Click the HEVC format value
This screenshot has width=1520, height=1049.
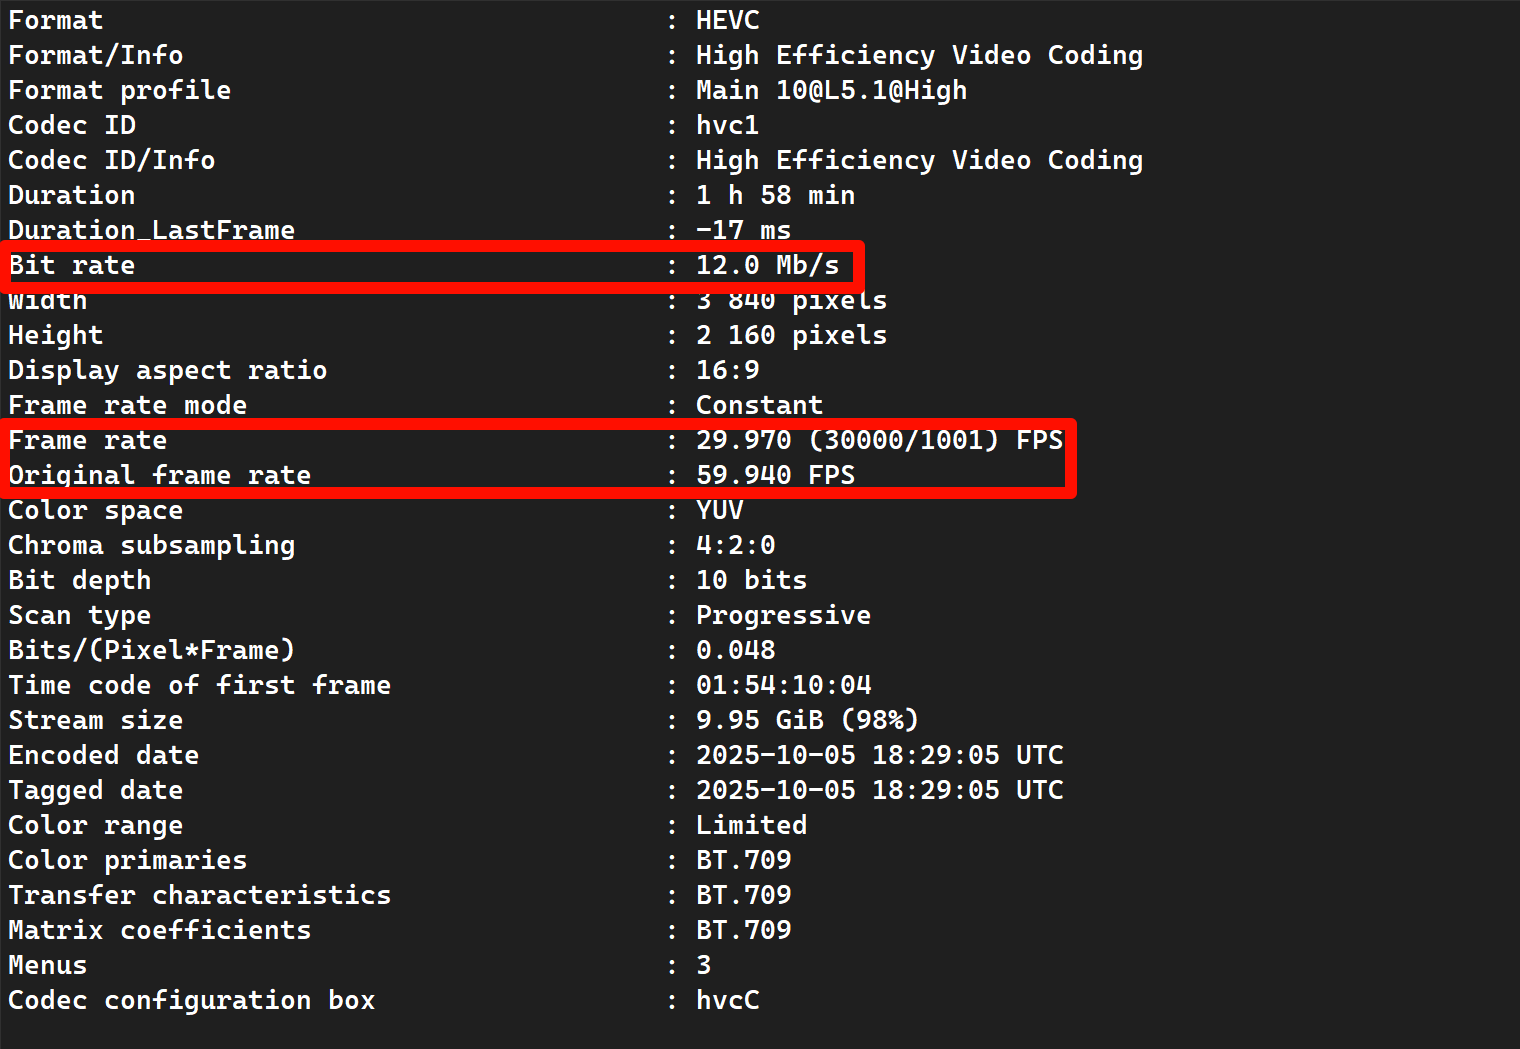click(727, 20)
